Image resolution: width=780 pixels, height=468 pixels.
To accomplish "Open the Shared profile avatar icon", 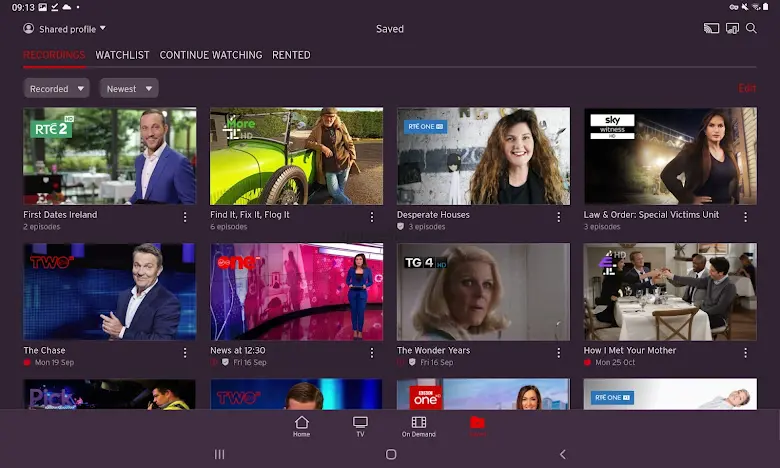I will click(28, 28).
